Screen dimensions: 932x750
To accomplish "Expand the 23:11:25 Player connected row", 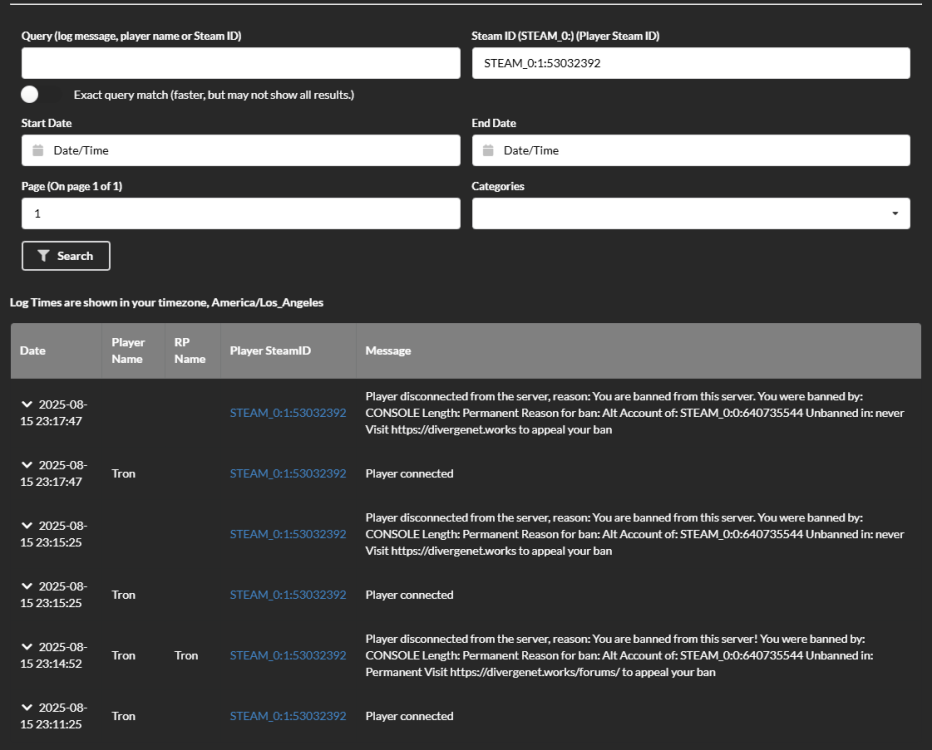I will click(x=27, y=708).
